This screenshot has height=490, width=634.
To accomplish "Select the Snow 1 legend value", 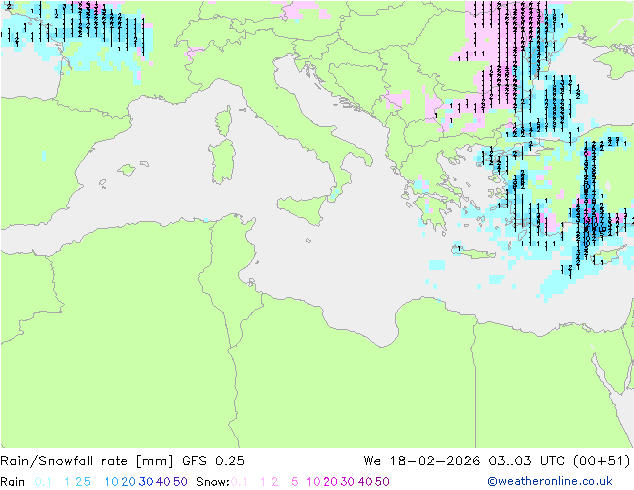I will pos(263,482).
